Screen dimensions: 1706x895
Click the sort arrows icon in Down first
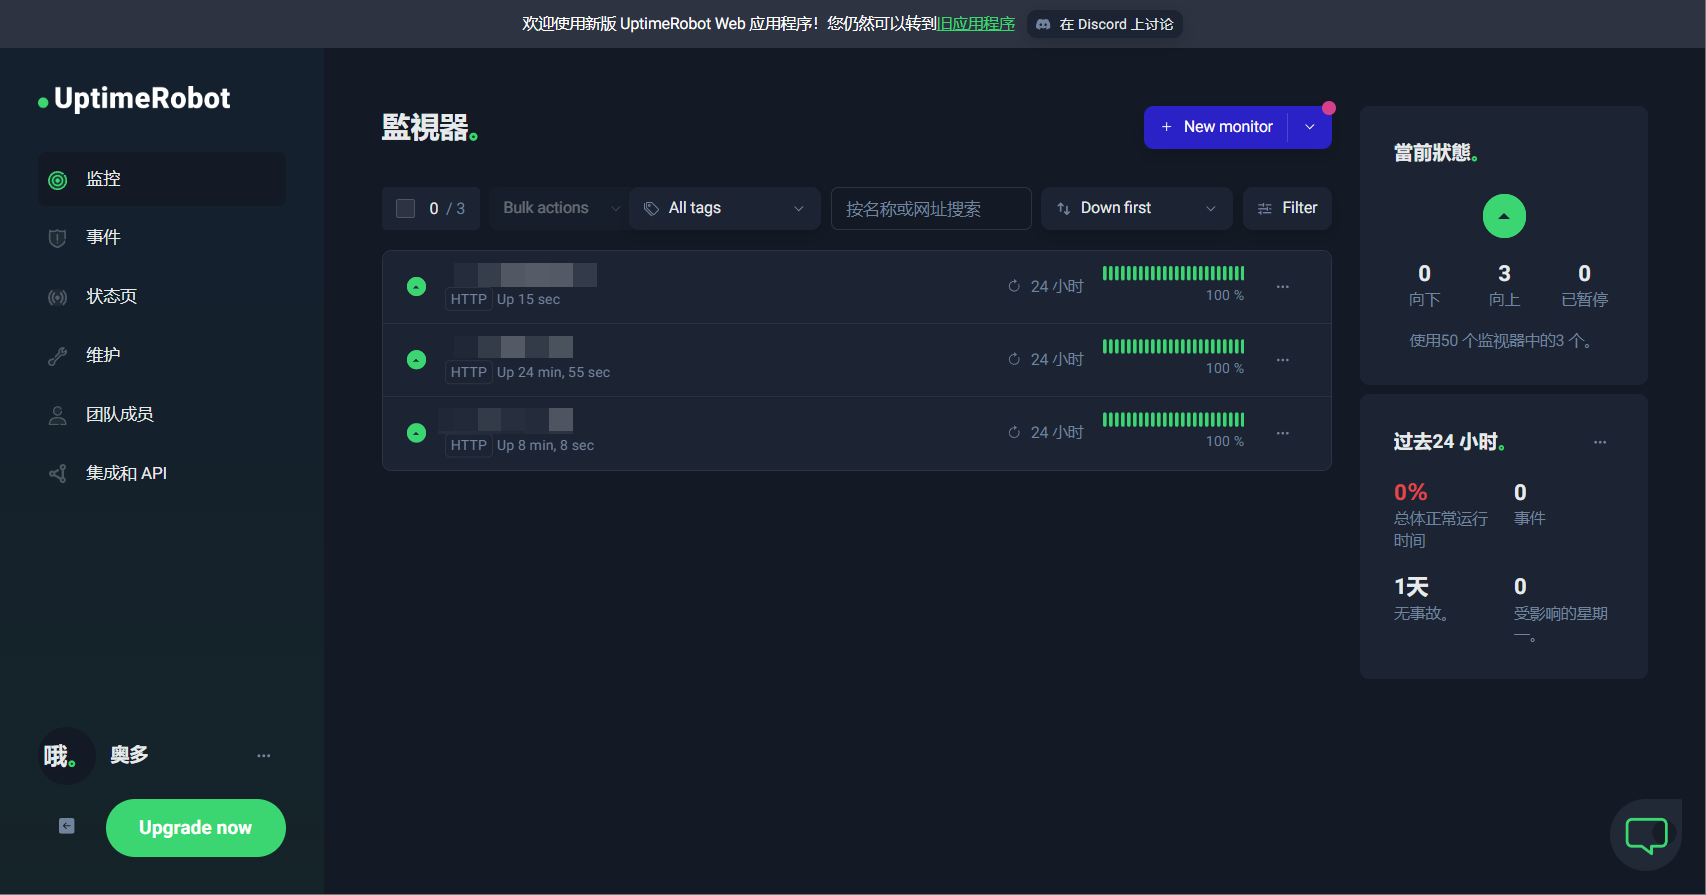(1064, 208)
